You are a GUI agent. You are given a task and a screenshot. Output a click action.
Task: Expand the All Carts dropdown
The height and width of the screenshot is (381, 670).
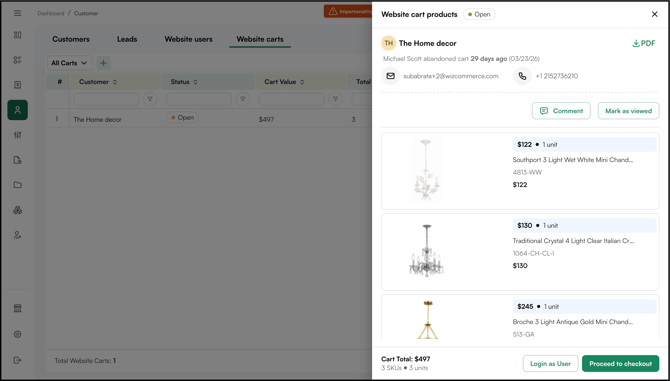[69, 63]
